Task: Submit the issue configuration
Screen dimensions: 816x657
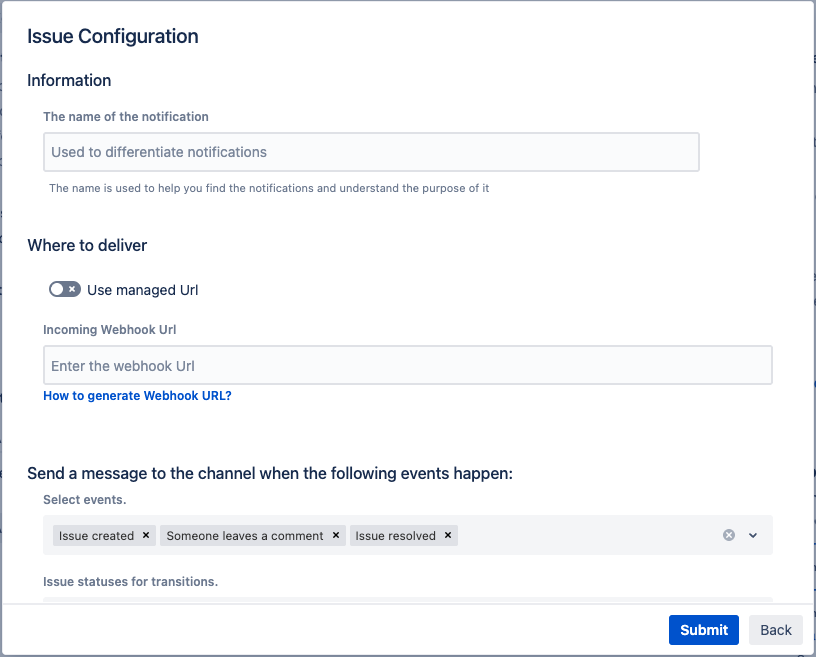Action: click(x=704, y=630)
